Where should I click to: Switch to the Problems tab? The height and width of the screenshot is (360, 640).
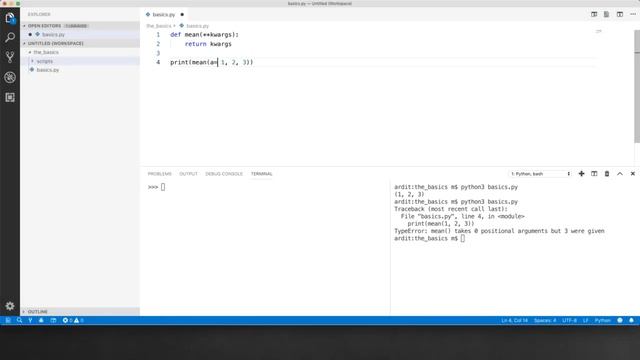coord(160,174)
